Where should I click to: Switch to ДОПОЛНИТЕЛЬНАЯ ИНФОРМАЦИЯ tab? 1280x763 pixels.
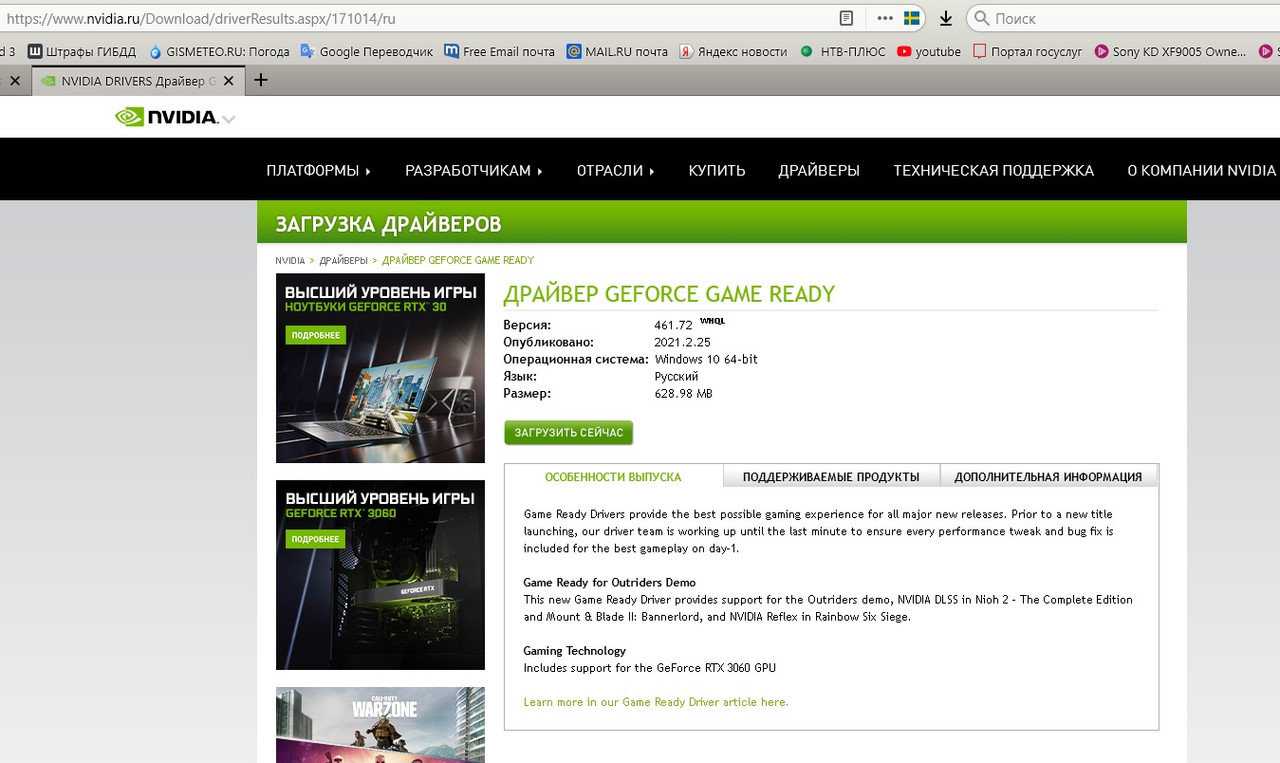(x=1048, y=476)
